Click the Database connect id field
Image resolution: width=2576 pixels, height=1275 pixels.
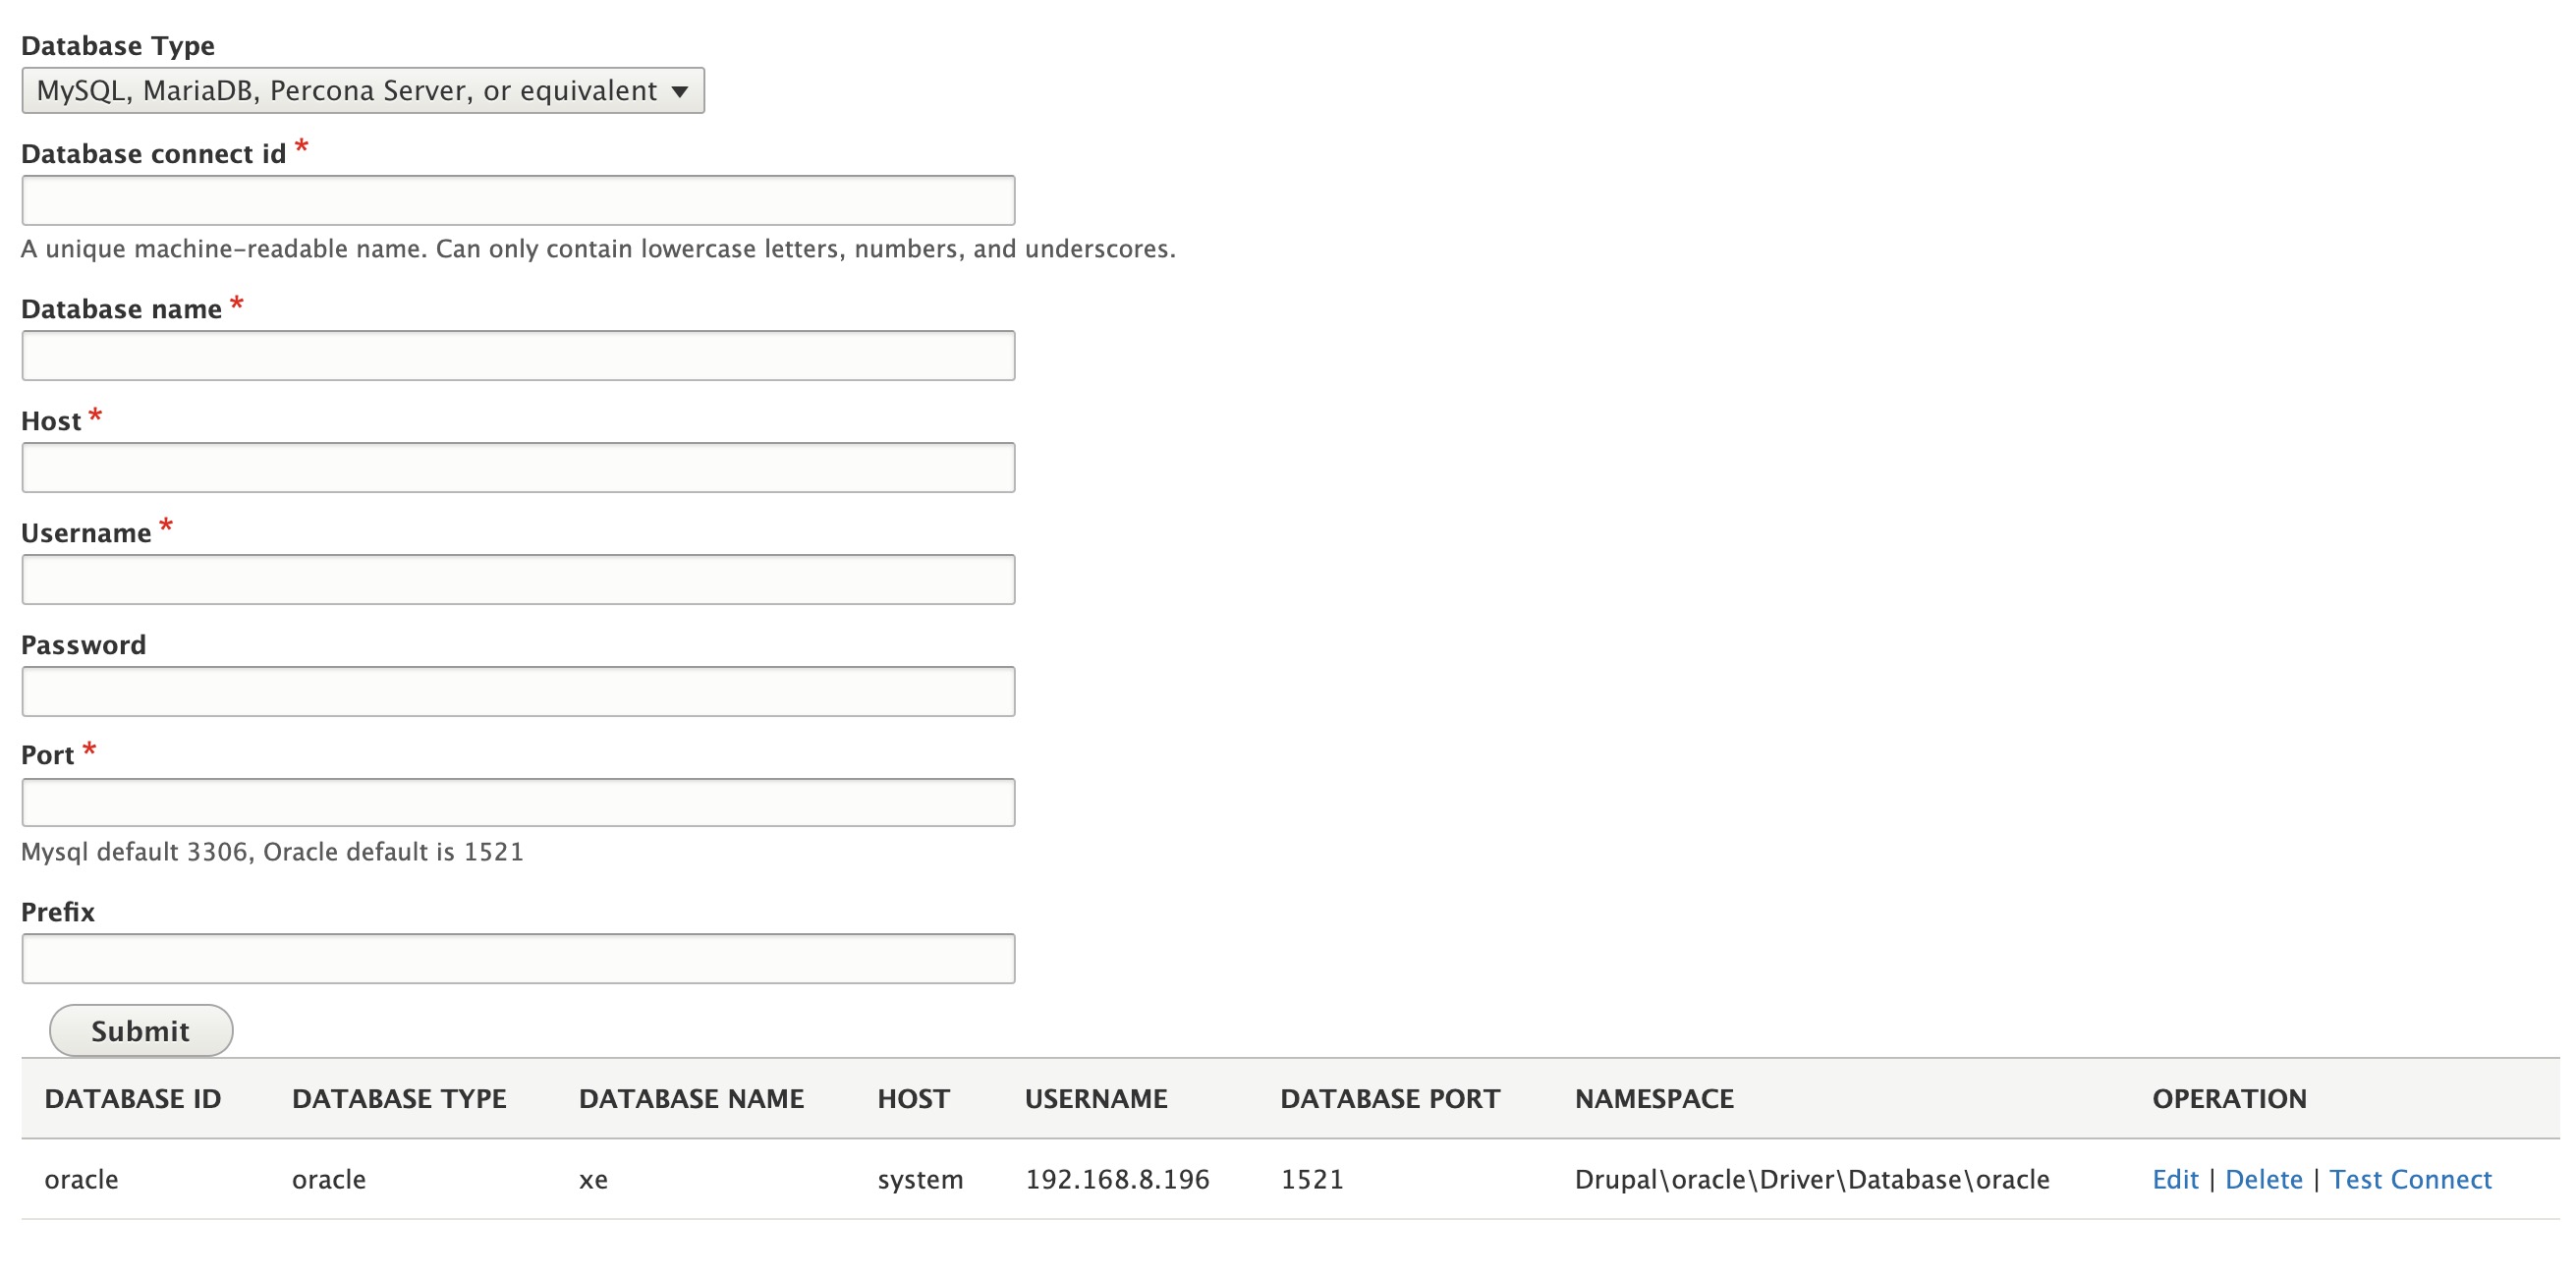tap(518, 201)
